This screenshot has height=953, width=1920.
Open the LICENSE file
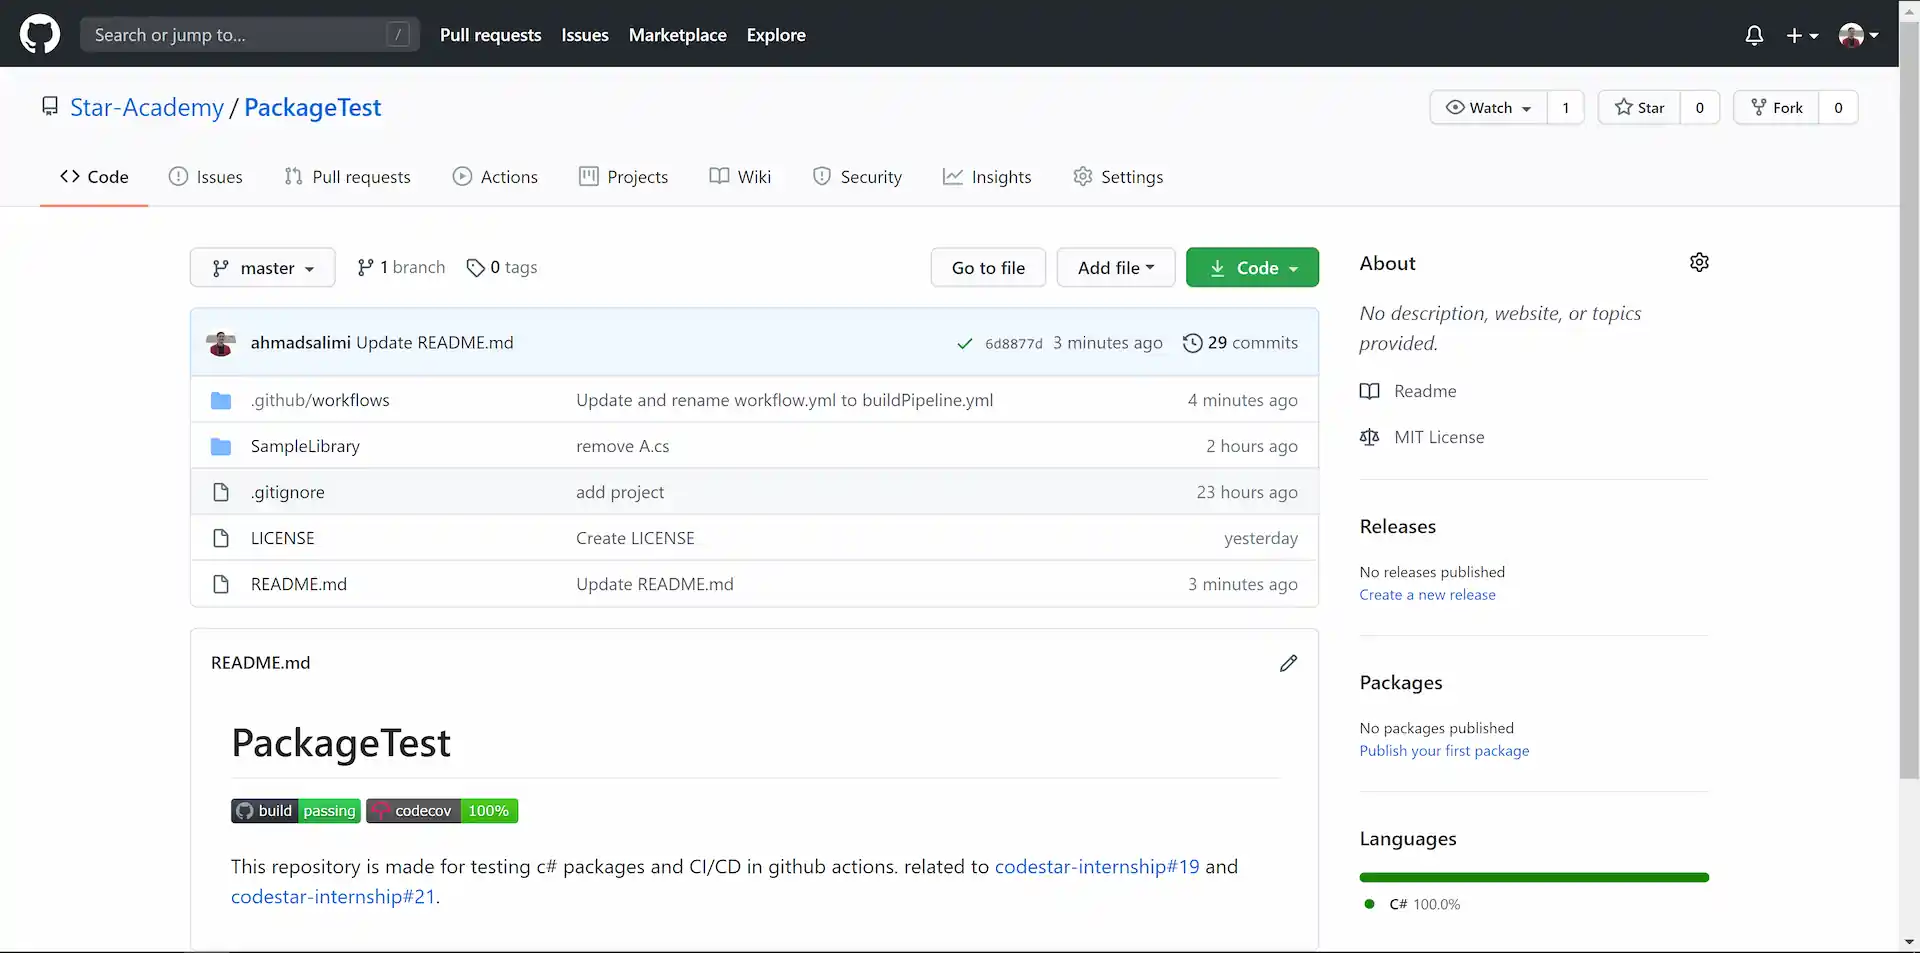(282, 538)
